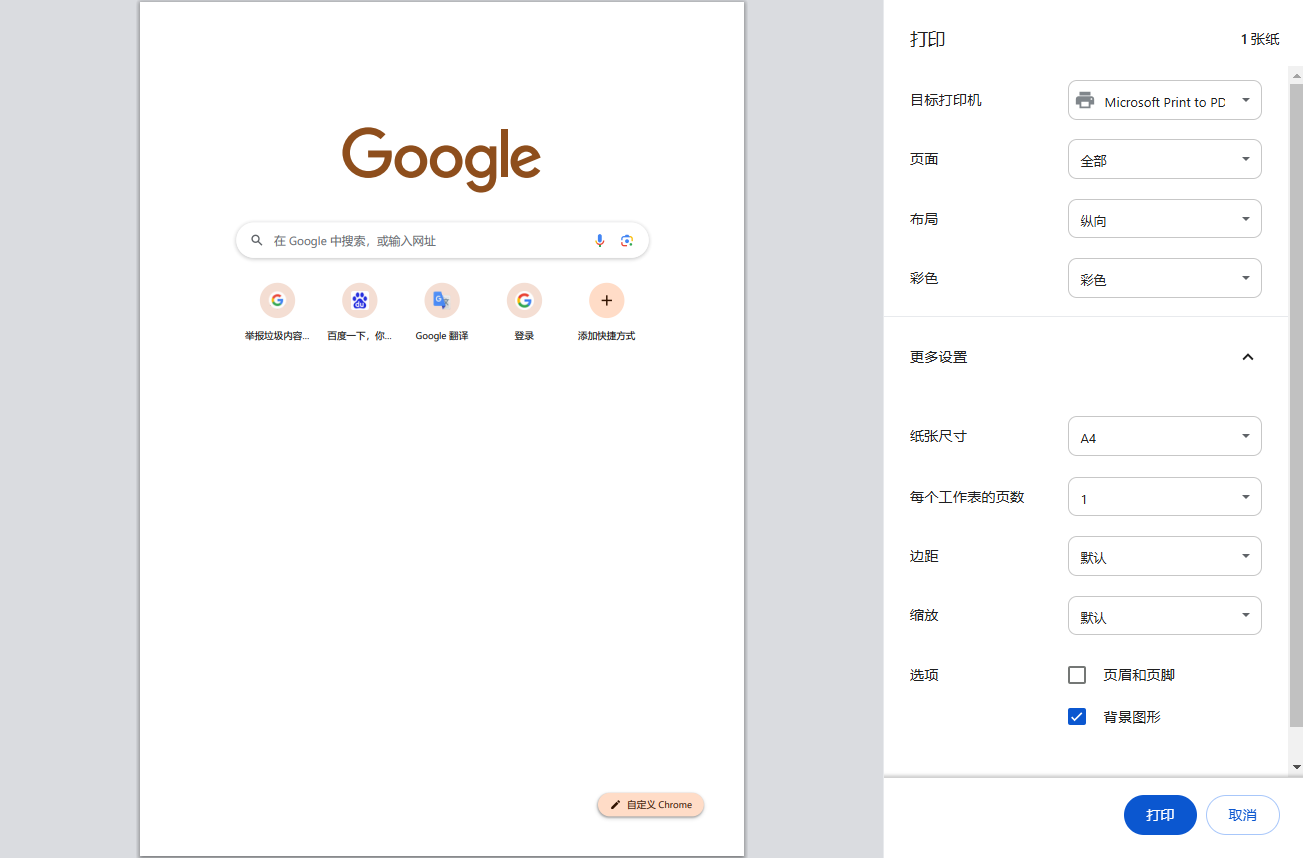Click the 取消 button
This screenshot has width=1303, height=858.
click(x=1243, y=815)
